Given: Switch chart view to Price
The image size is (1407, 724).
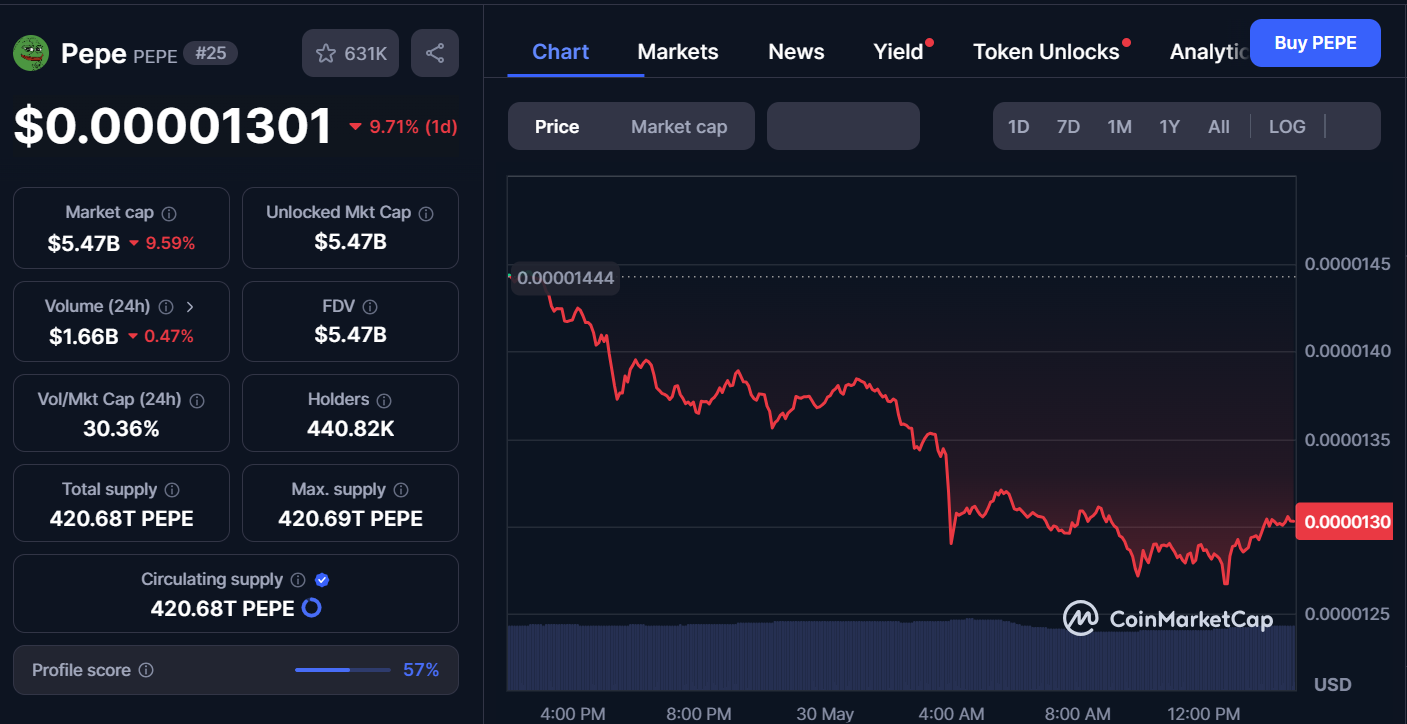Looking at the screenshot, I should pos(557,127).
